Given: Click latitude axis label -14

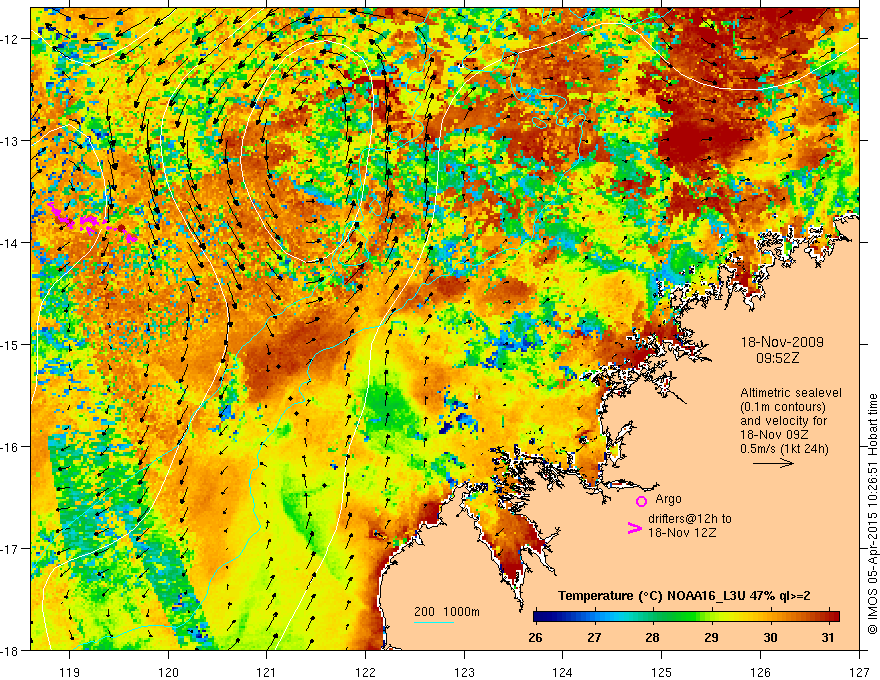Looking at the screenshot, I should (10, 243).
